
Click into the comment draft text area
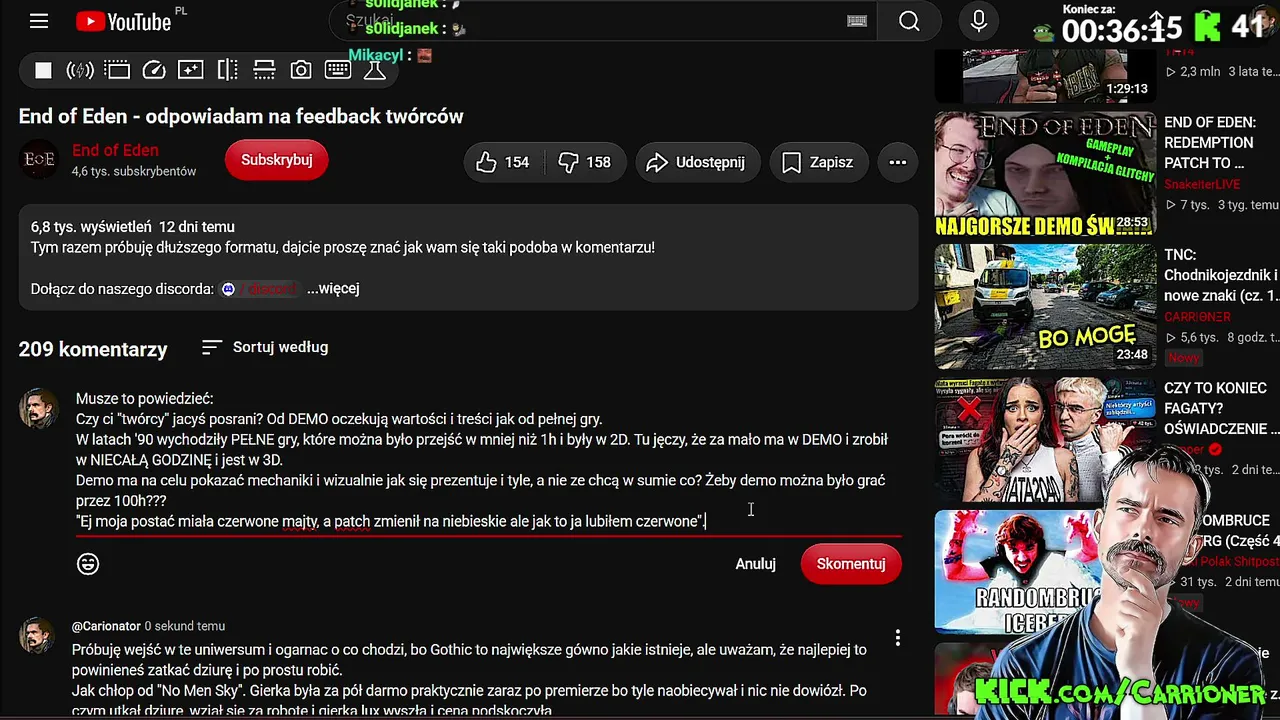pyautogui.click(x=488, y=460)
